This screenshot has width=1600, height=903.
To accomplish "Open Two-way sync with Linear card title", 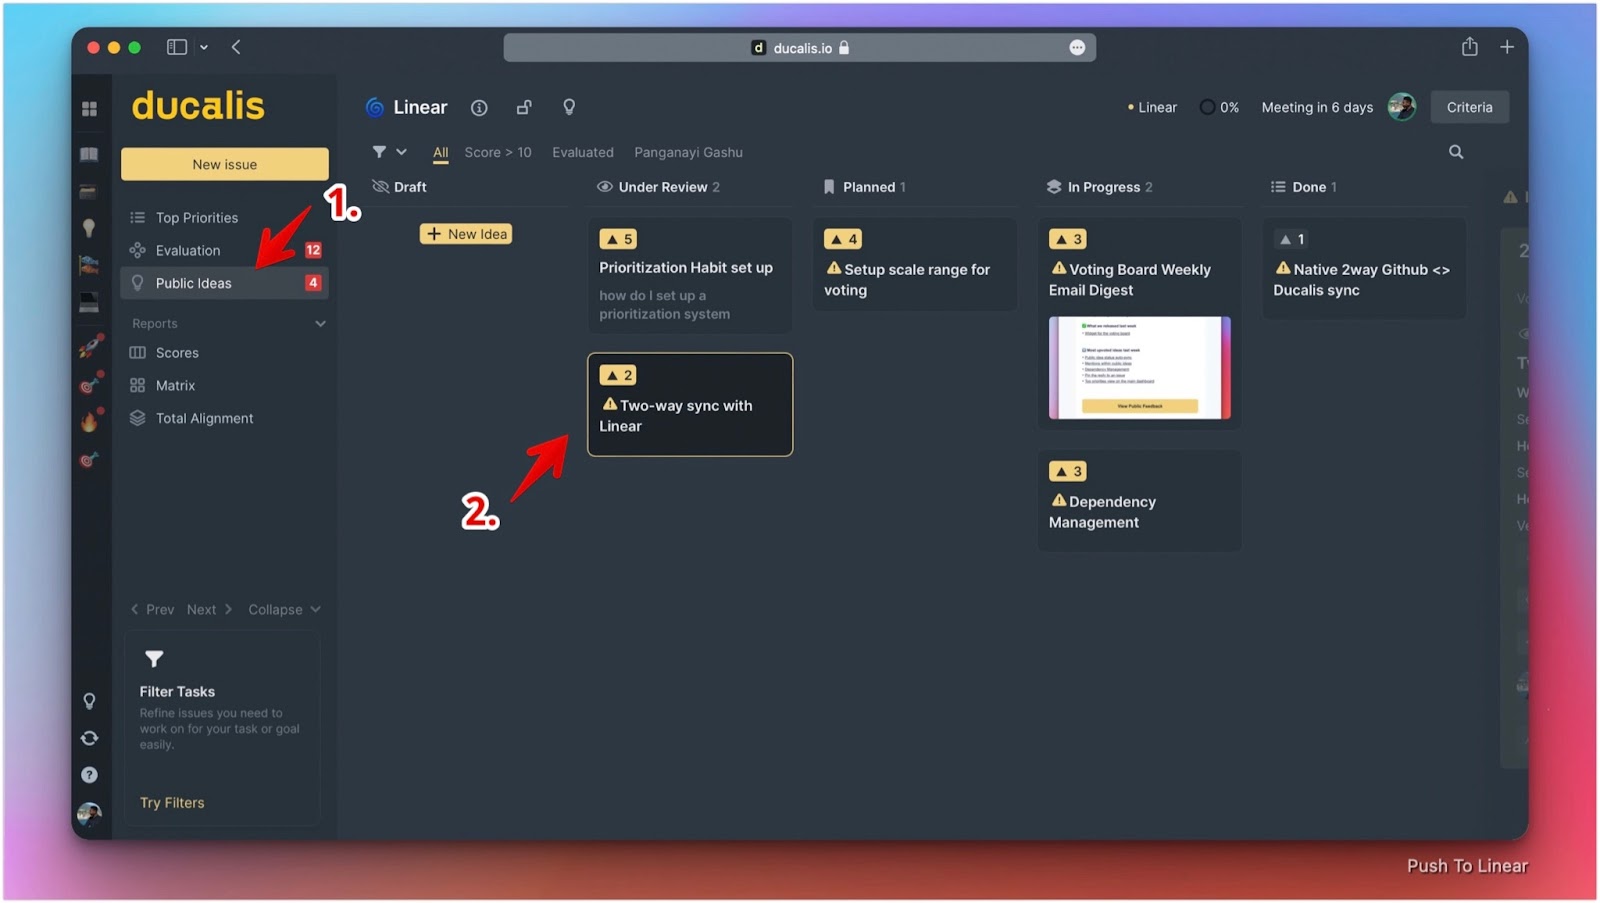I will pos(676,415).
